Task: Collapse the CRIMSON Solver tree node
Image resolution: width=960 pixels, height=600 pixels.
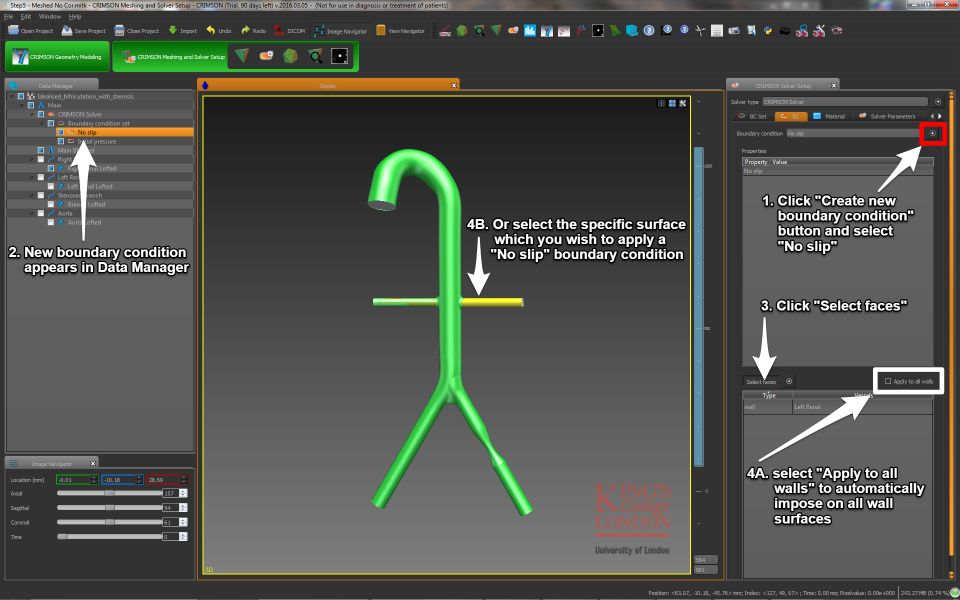Action: [x=32, y=114]
